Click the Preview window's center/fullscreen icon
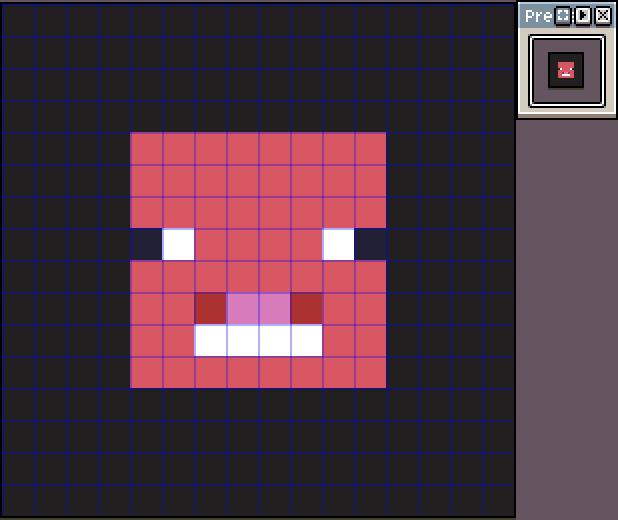 coord(563,16)
